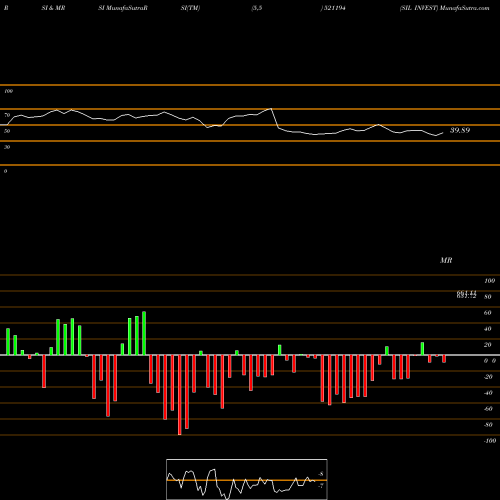Click the MR label above the histogram
Image resolution: width=500 pixels, height=500 pixels.
[x=446, y=260]
